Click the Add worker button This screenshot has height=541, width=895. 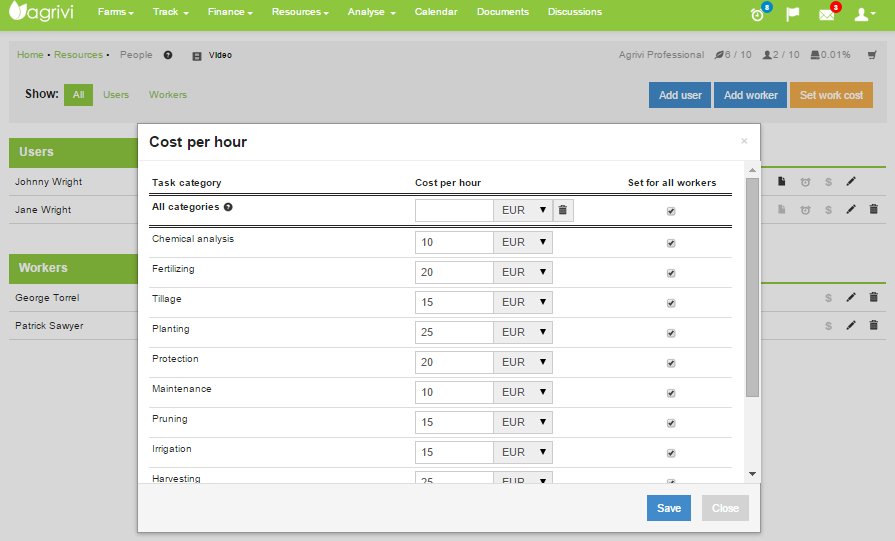tap(750, 95)
